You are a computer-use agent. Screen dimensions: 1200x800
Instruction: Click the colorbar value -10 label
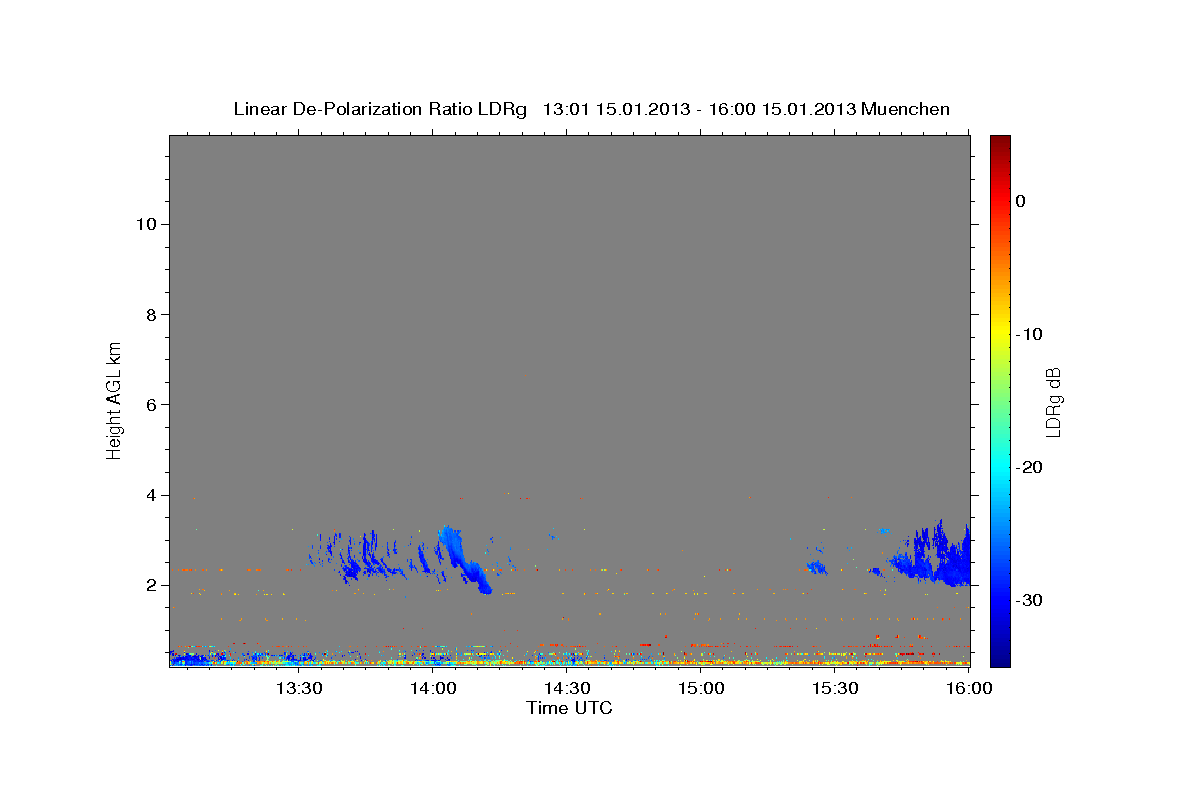(1029, 334)
